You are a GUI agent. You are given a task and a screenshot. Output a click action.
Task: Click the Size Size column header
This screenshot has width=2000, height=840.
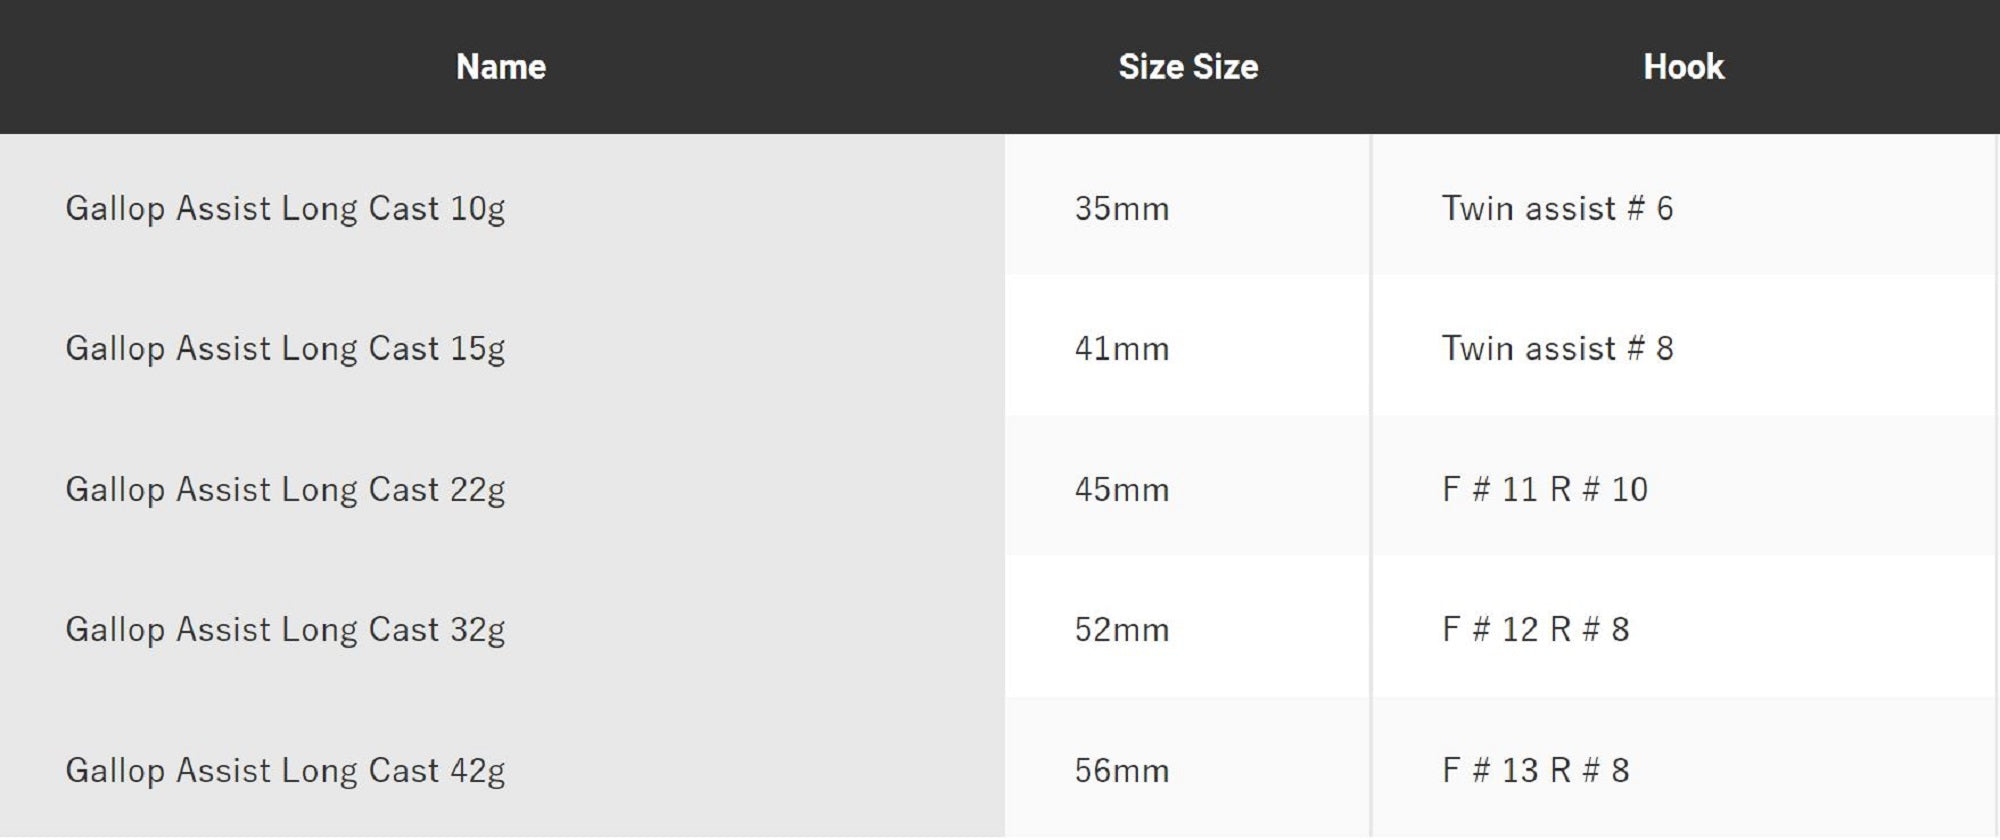point(1188,67)
